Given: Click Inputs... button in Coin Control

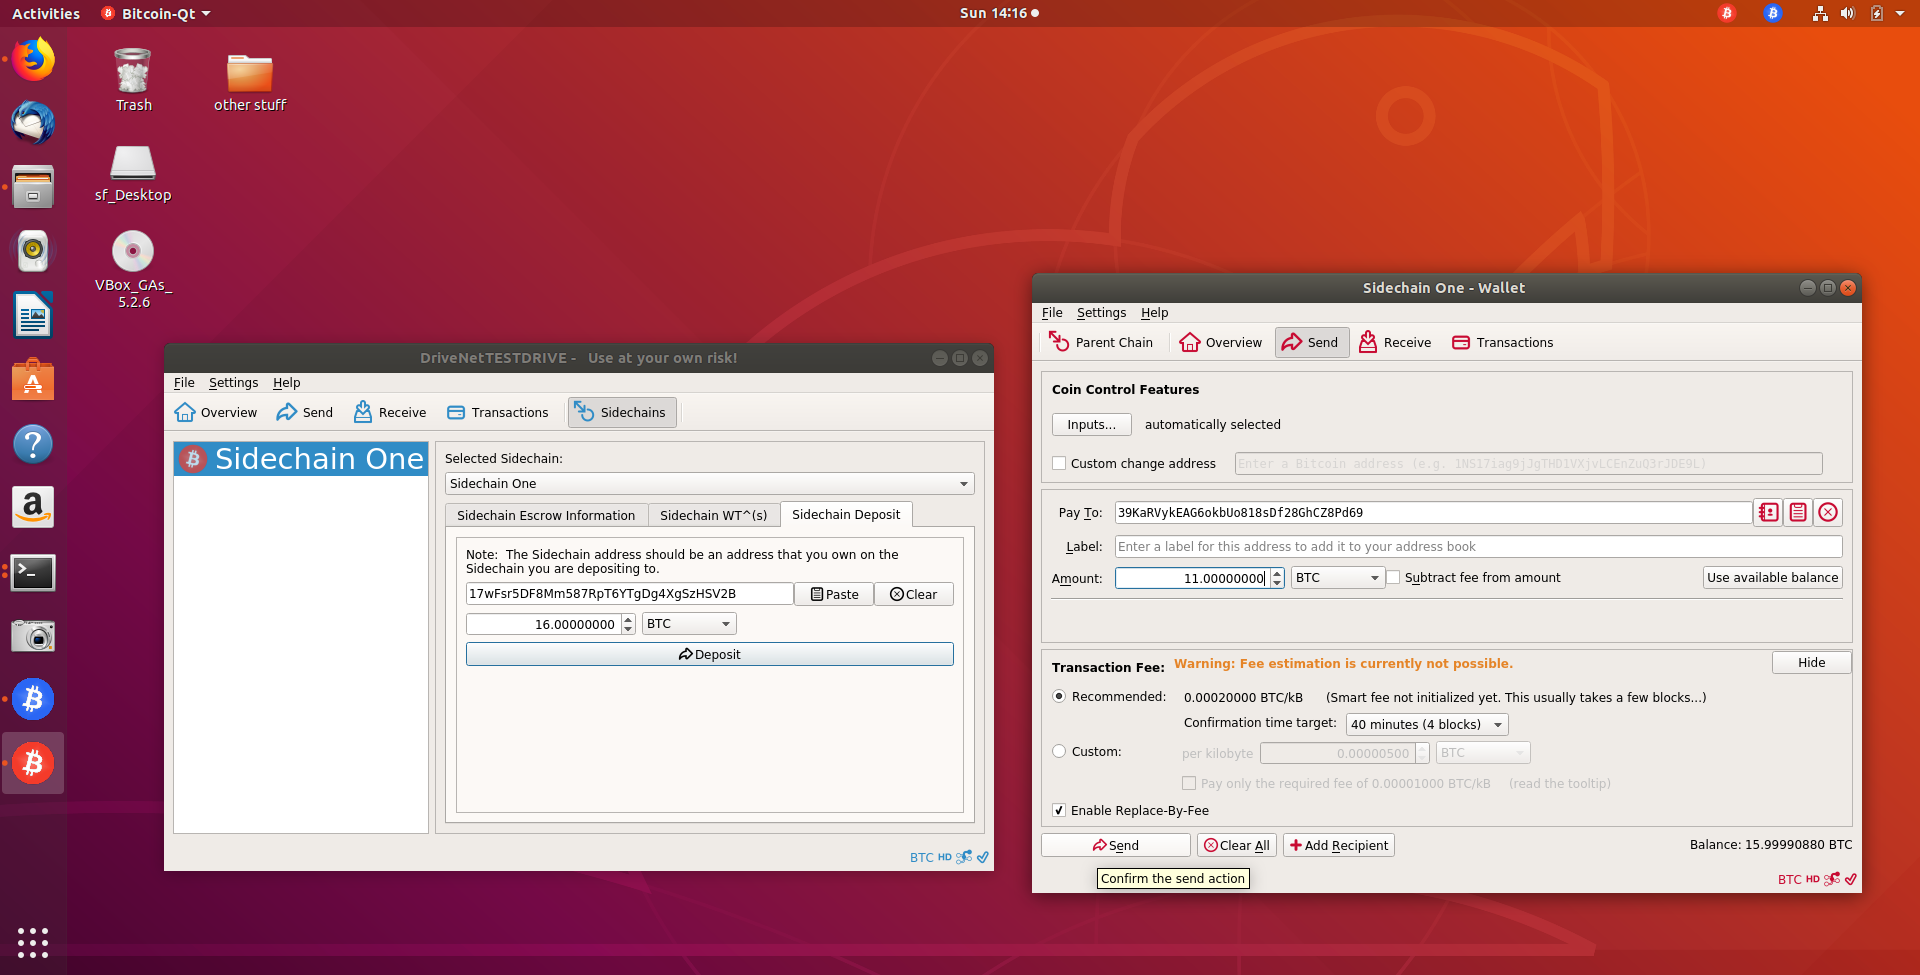Looking at the screenshot, I should [1091, 424].
